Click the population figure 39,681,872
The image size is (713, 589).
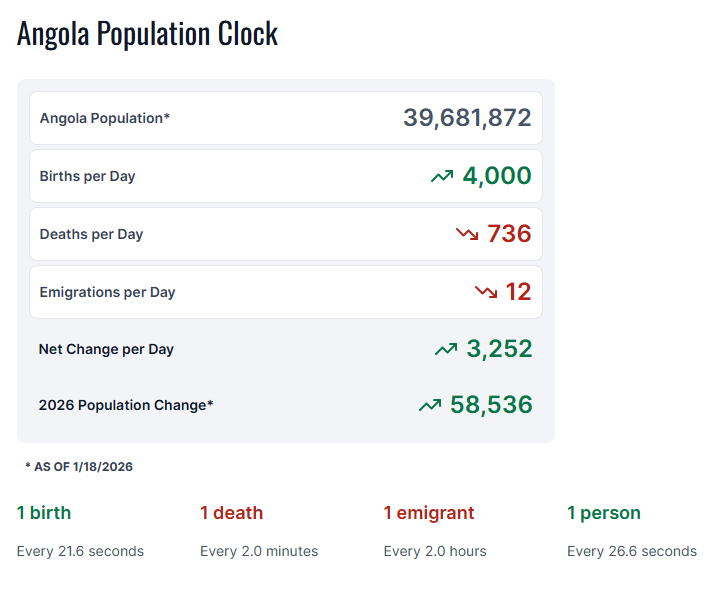coord(467,118)
